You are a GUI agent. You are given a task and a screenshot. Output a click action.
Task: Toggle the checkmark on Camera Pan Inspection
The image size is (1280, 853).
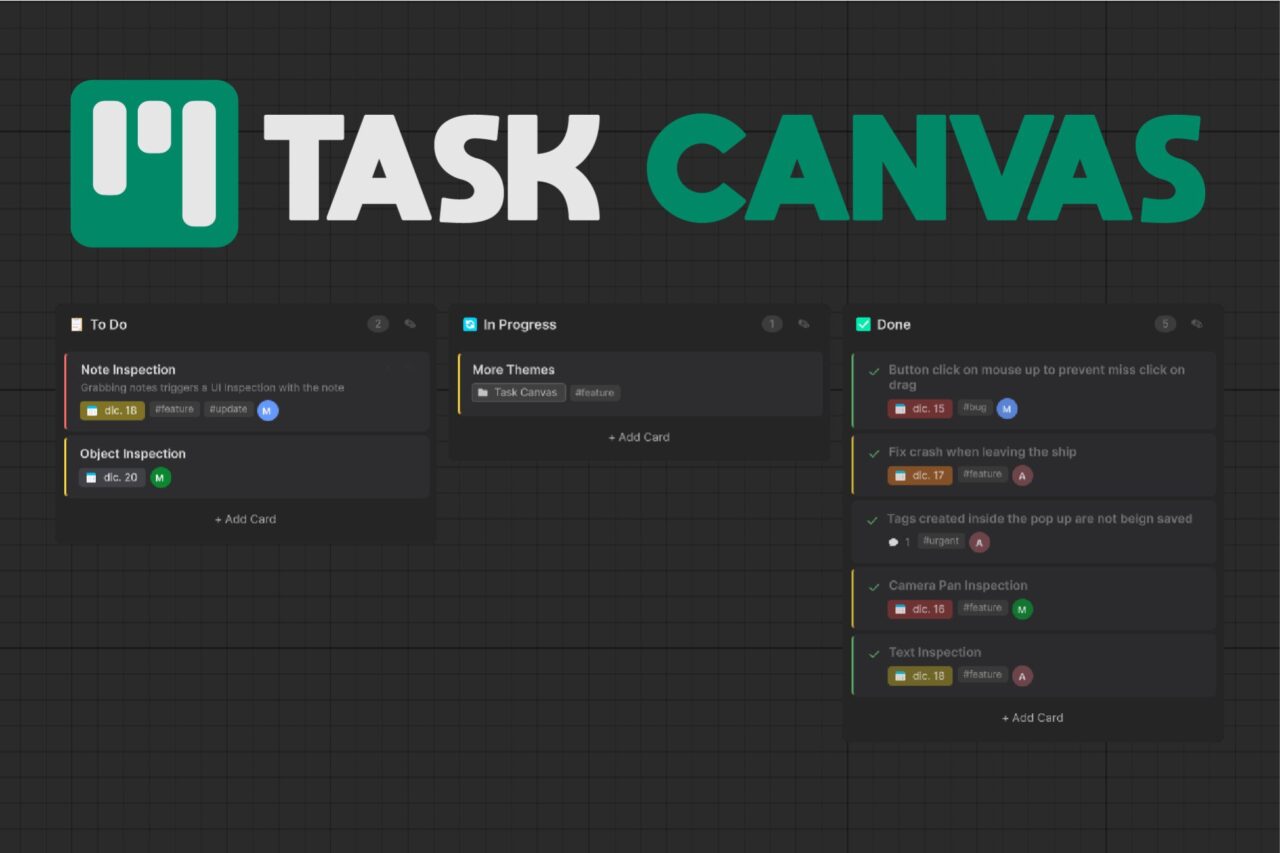(x=873, y=586)
